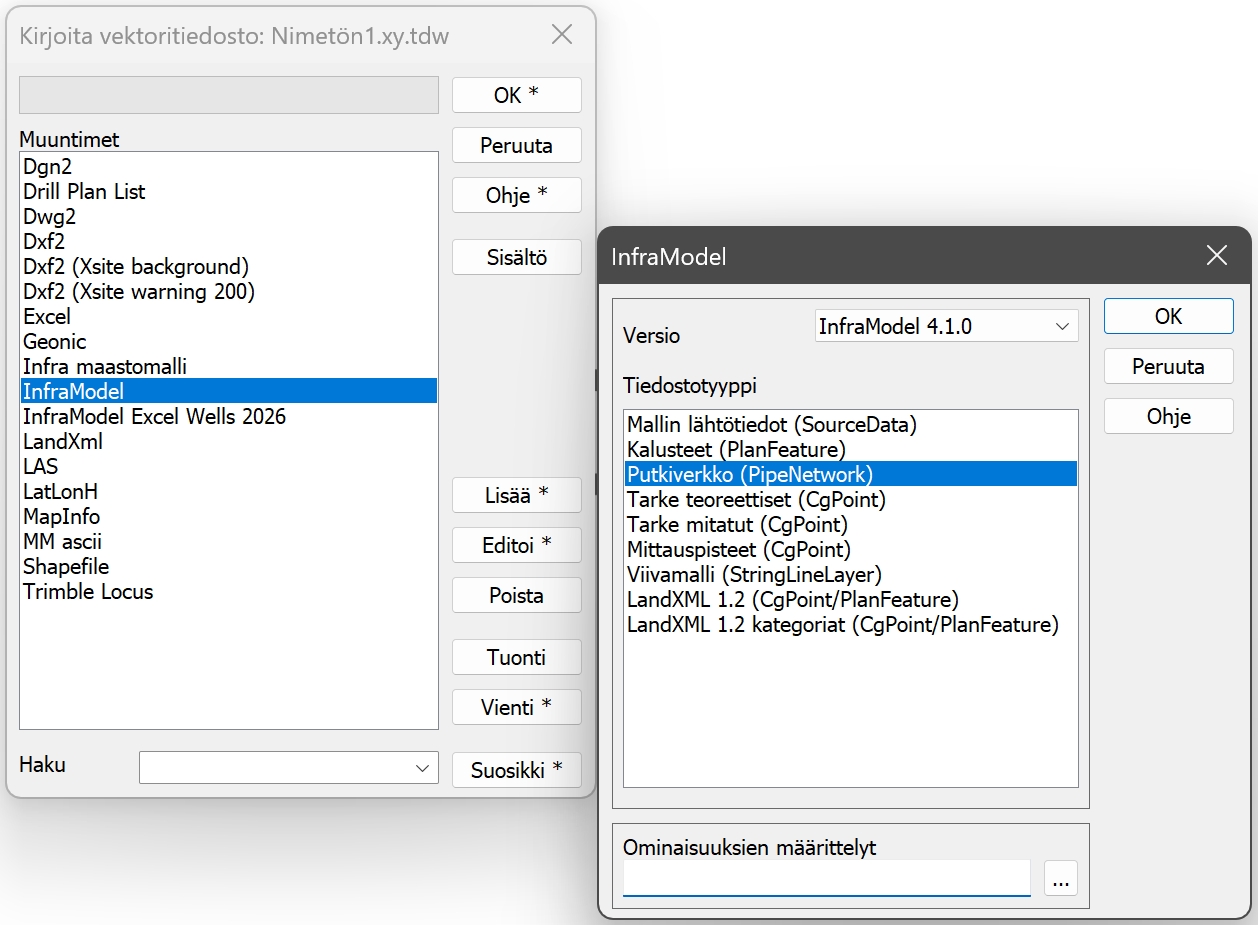Select LandXML 1.2 (CgPoint/PlanFeature)
Image resolution: width=1258 pixels, height=925 pixels.
[851, 599]
